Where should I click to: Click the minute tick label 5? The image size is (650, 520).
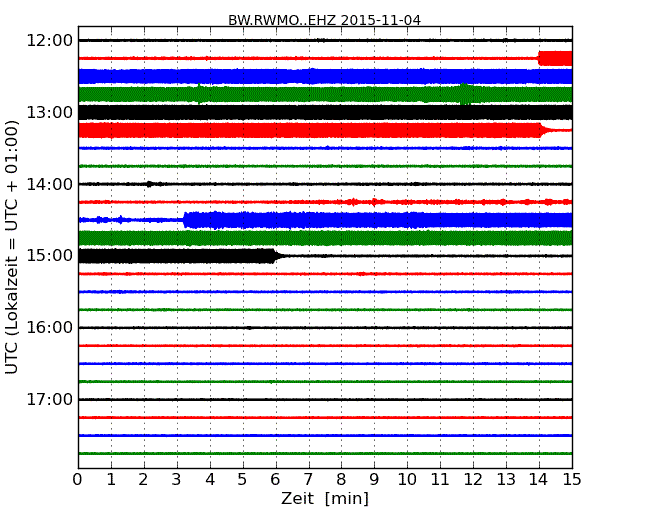point(243,480)
